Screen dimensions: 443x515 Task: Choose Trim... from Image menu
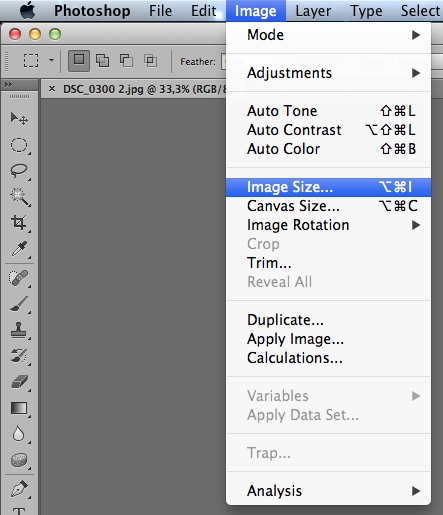(328, 263)
